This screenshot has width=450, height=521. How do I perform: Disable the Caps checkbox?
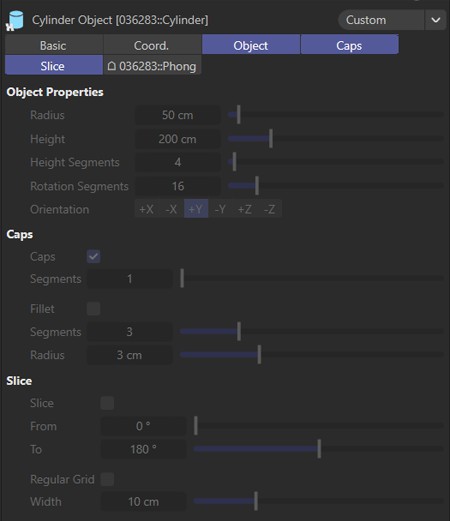[93, 256]
